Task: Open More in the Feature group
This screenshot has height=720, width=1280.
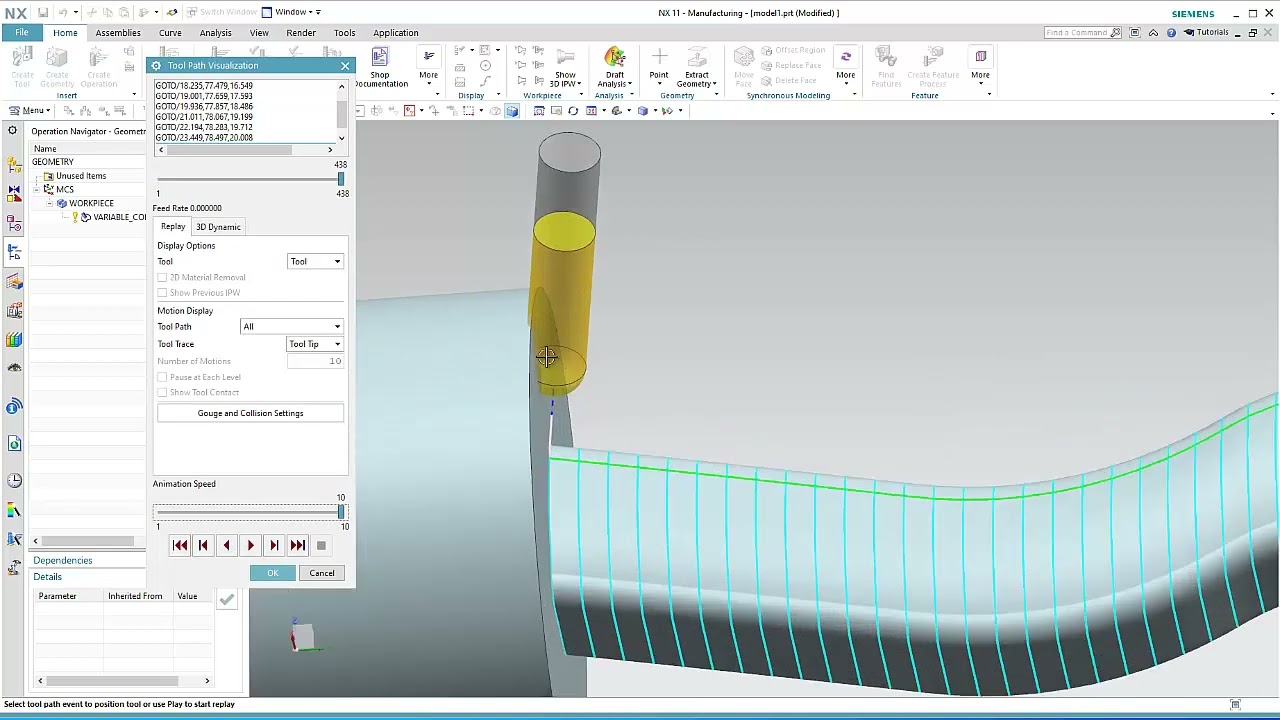Action: tap(980, 64)
